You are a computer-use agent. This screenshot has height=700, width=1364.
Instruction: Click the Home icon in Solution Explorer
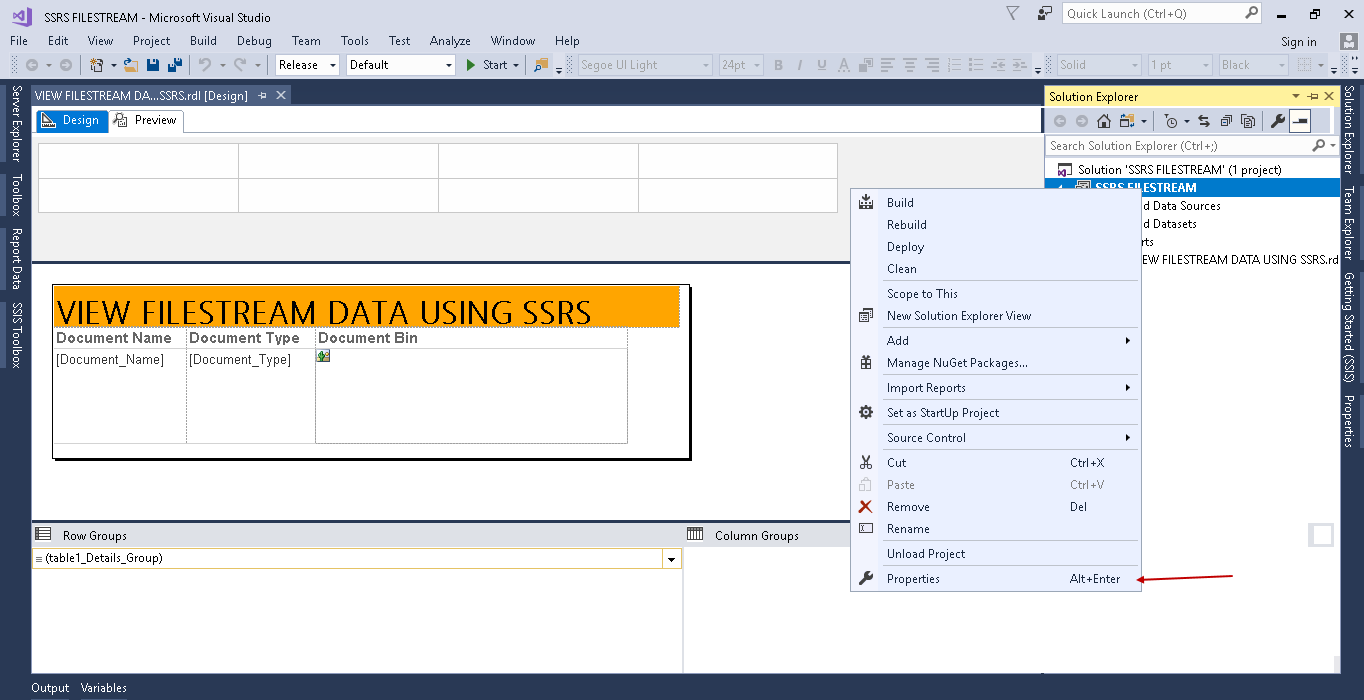coord(1104,121)
